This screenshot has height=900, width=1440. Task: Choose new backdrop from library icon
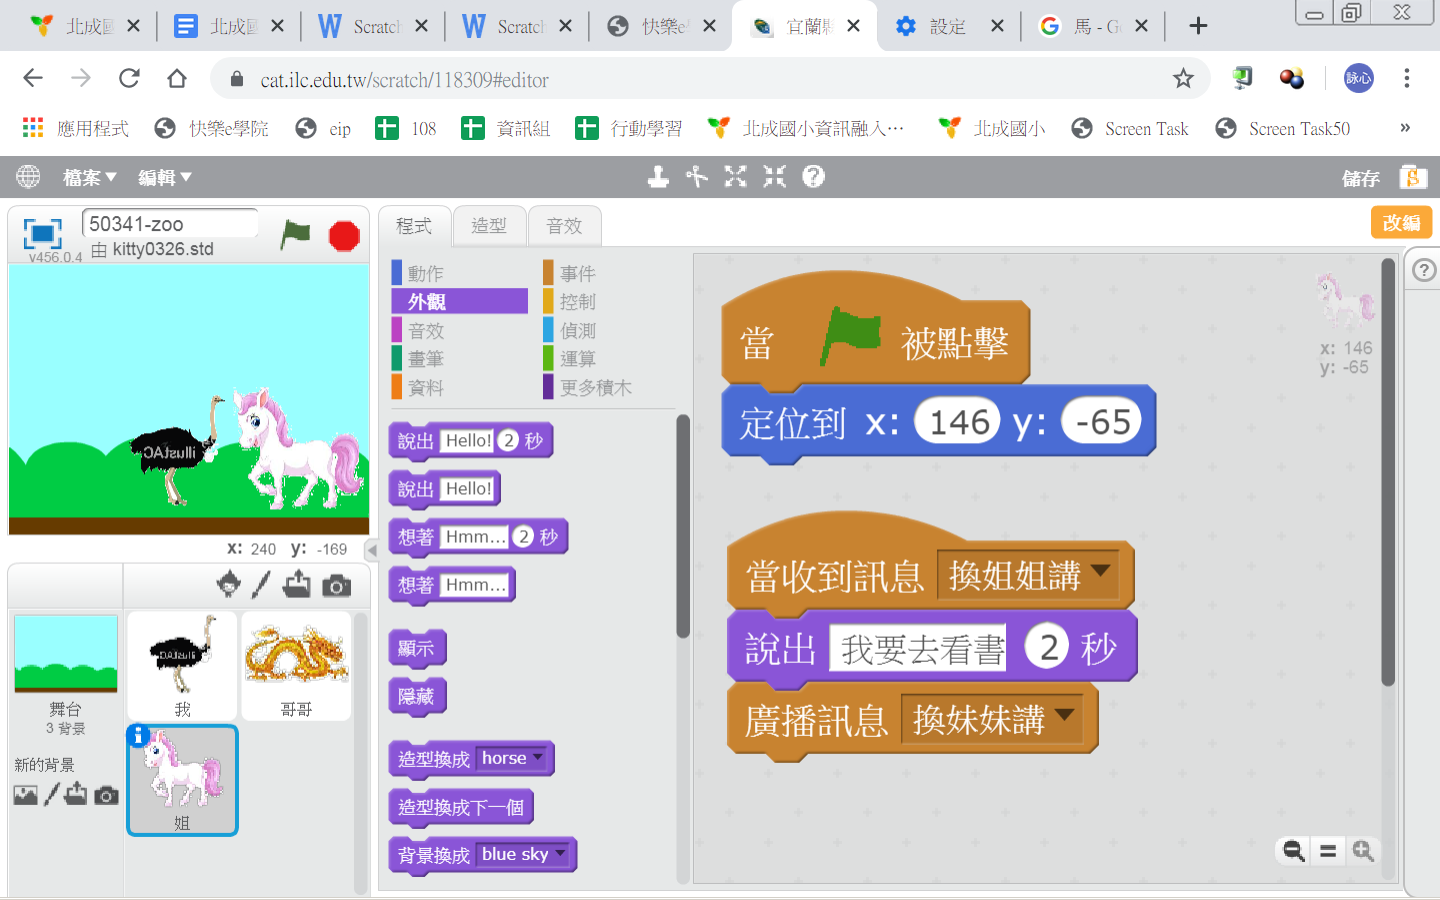coord(26,795)
